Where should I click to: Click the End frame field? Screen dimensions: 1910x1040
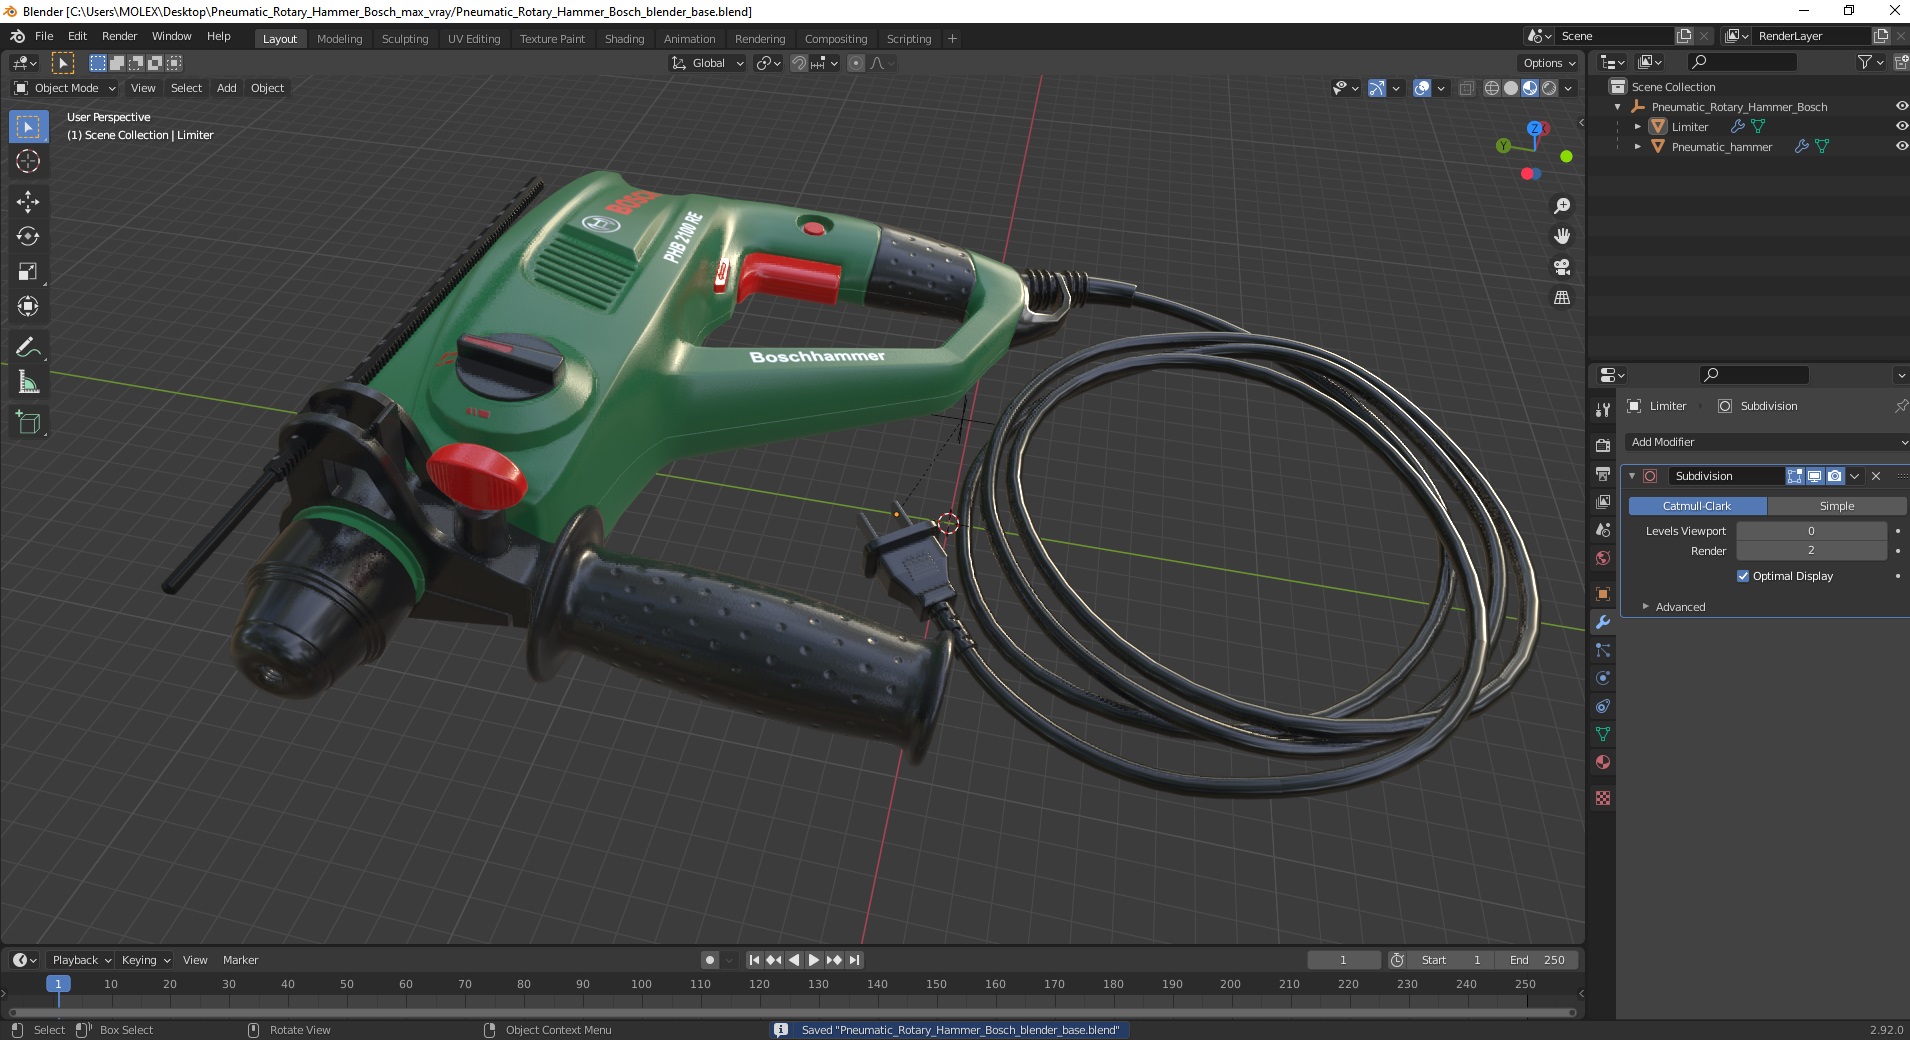pos(1538,960)
